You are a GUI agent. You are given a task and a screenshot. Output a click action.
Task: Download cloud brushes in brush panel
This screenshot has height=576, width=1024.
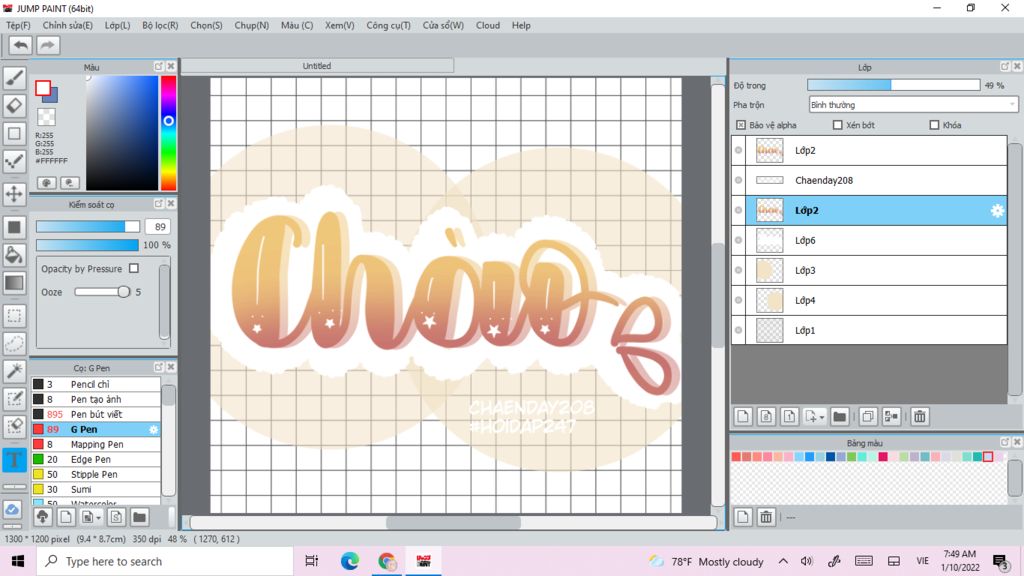pyautogui.click(x=42, y=517)
